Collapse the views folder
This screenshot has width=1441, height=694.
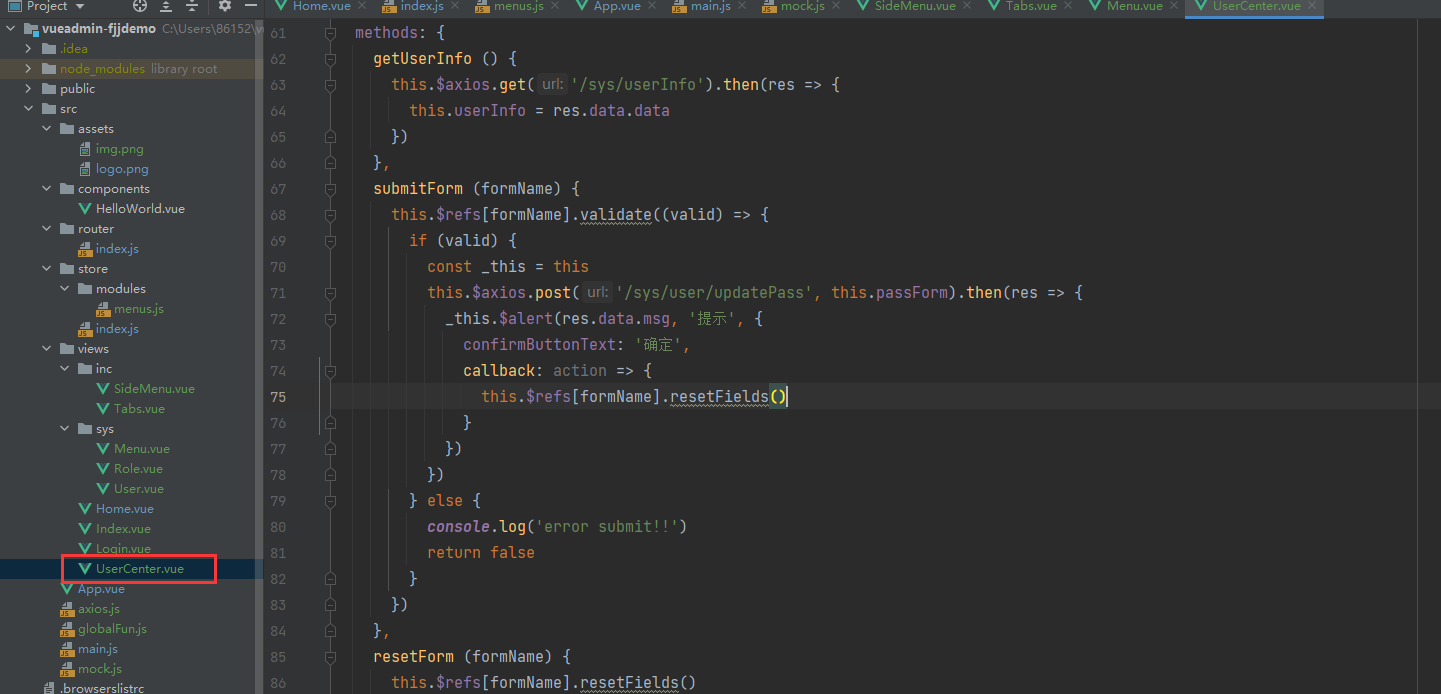47,349
